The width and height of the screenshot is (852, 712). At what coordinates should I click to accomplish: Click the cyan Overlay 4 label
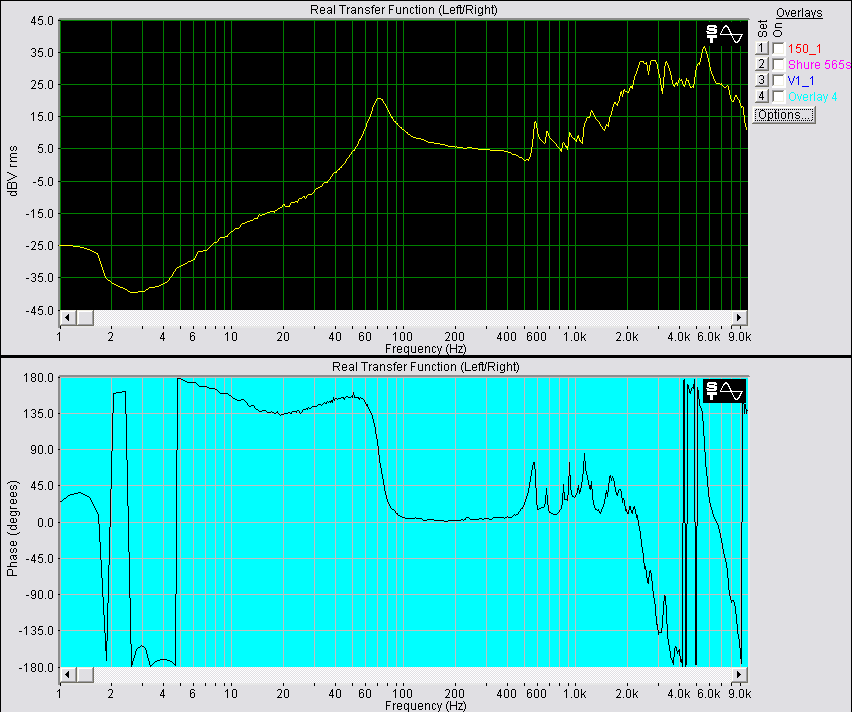(812, 97)
